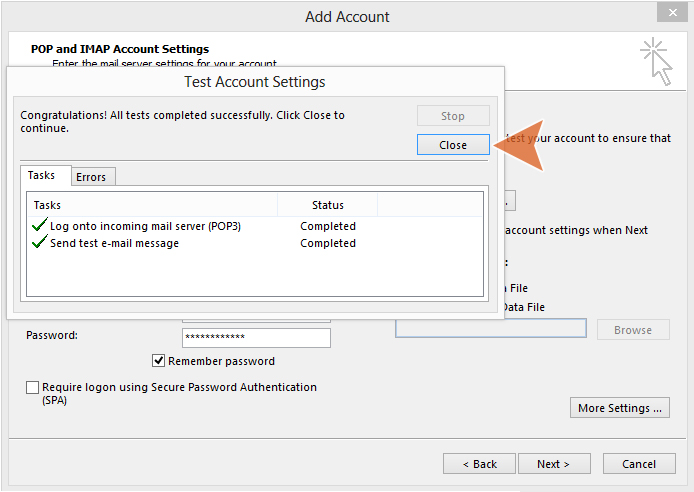Viewport: 694px width, 492px height.
Task: Select the Completed status of Send test e-mail message
Action: 328,243
